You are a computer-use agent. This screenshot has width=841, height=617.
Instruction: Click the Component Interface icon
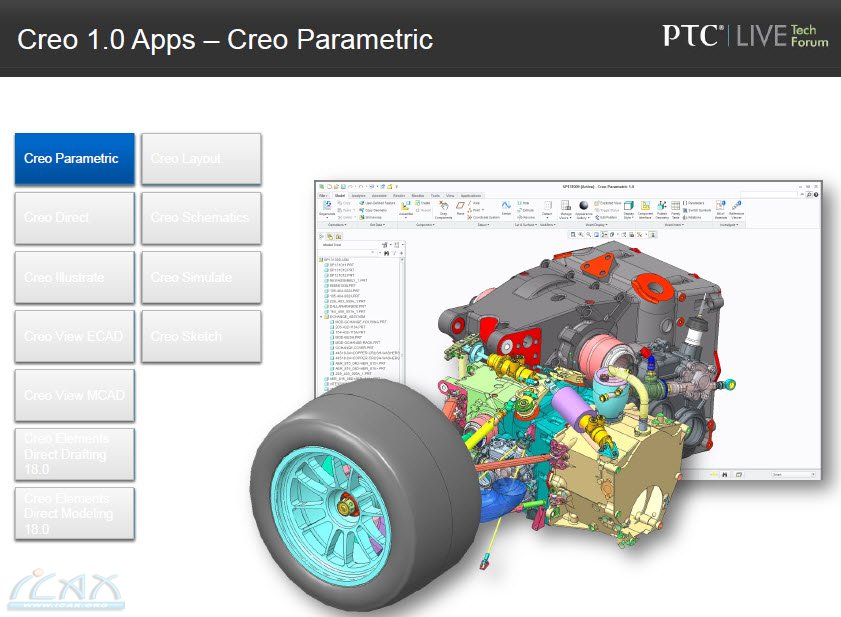click(x=645, y=205)
